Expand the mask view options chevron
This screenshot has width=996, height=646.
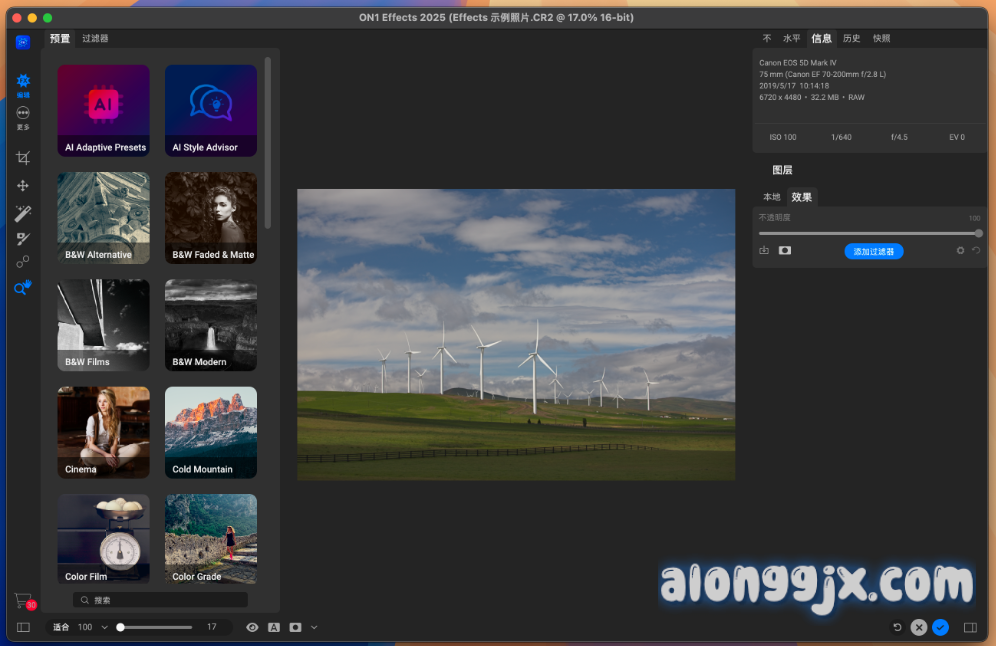point(314,627)
